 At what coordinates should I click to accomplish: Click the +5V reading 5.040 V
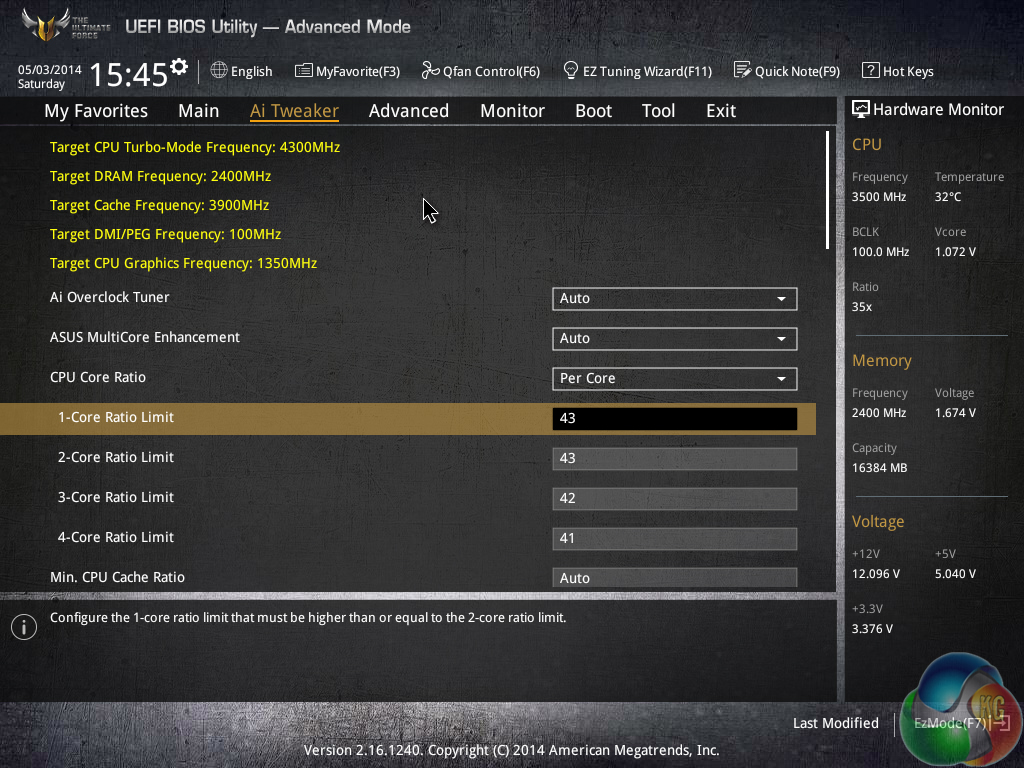955,574
